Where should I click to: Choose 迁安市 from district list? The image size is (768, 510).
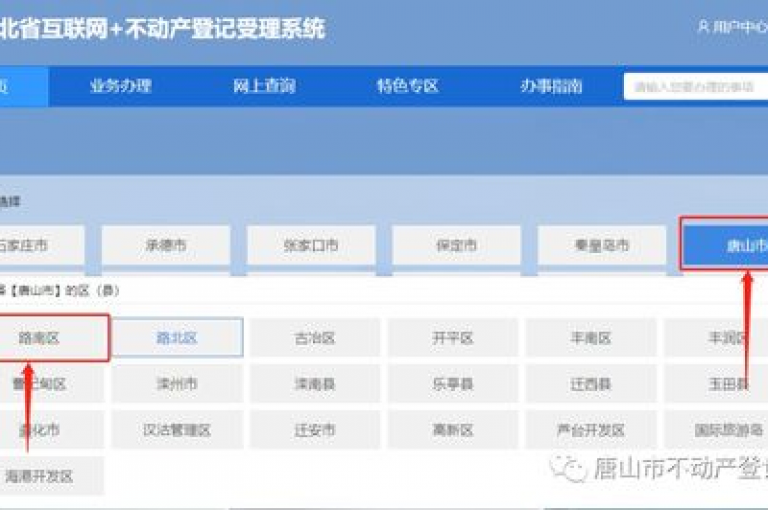(x=315, y=430)
